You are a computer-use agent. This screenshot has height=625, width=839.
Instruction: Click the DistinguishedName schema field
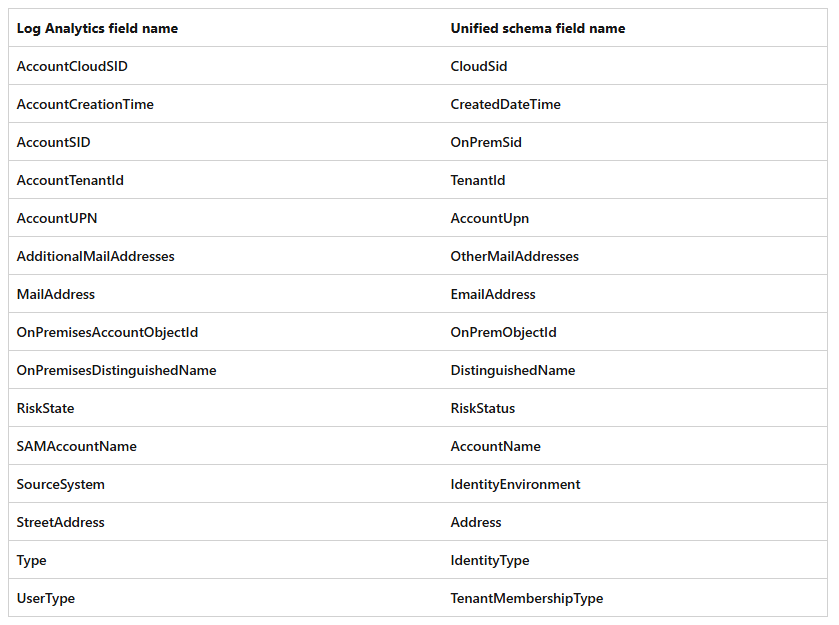pyautogui.click(x=513, y=370)
